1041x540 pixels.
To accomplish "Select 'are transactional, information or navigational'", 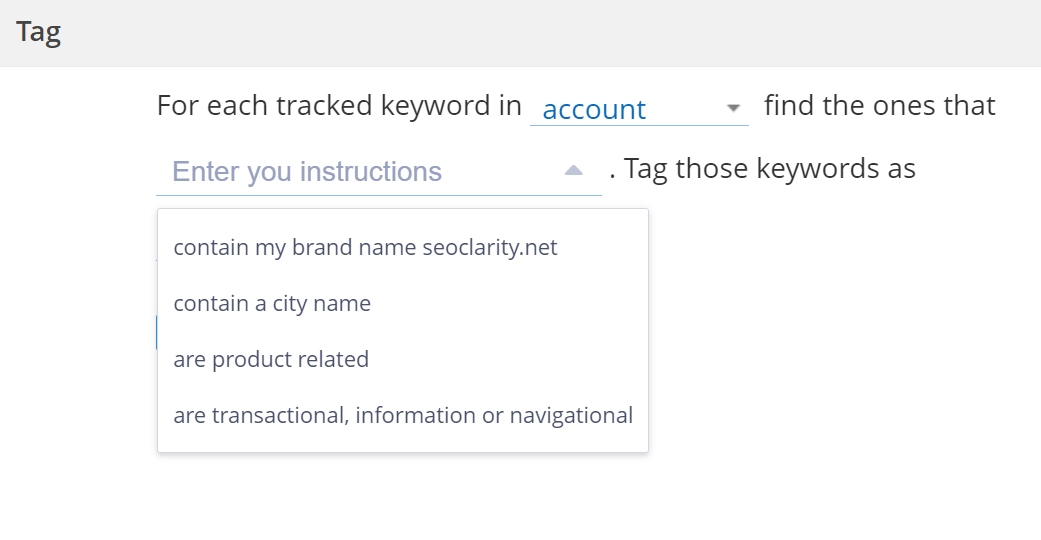I will click(403, 415).
